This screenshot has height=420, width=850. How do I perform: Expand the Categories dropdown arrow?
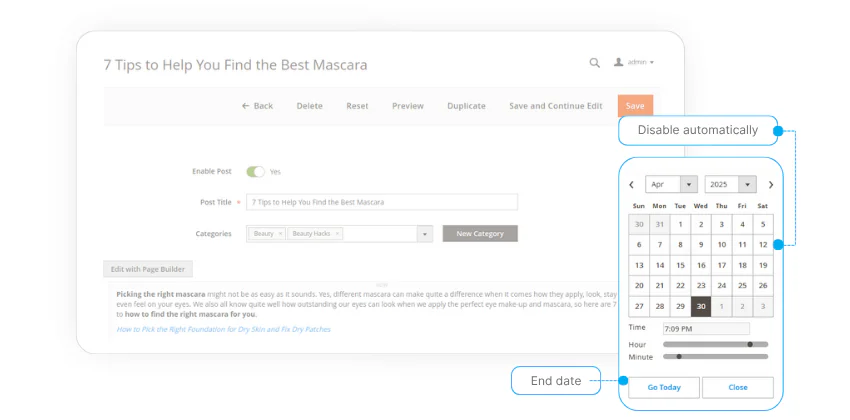click(424, 234)
